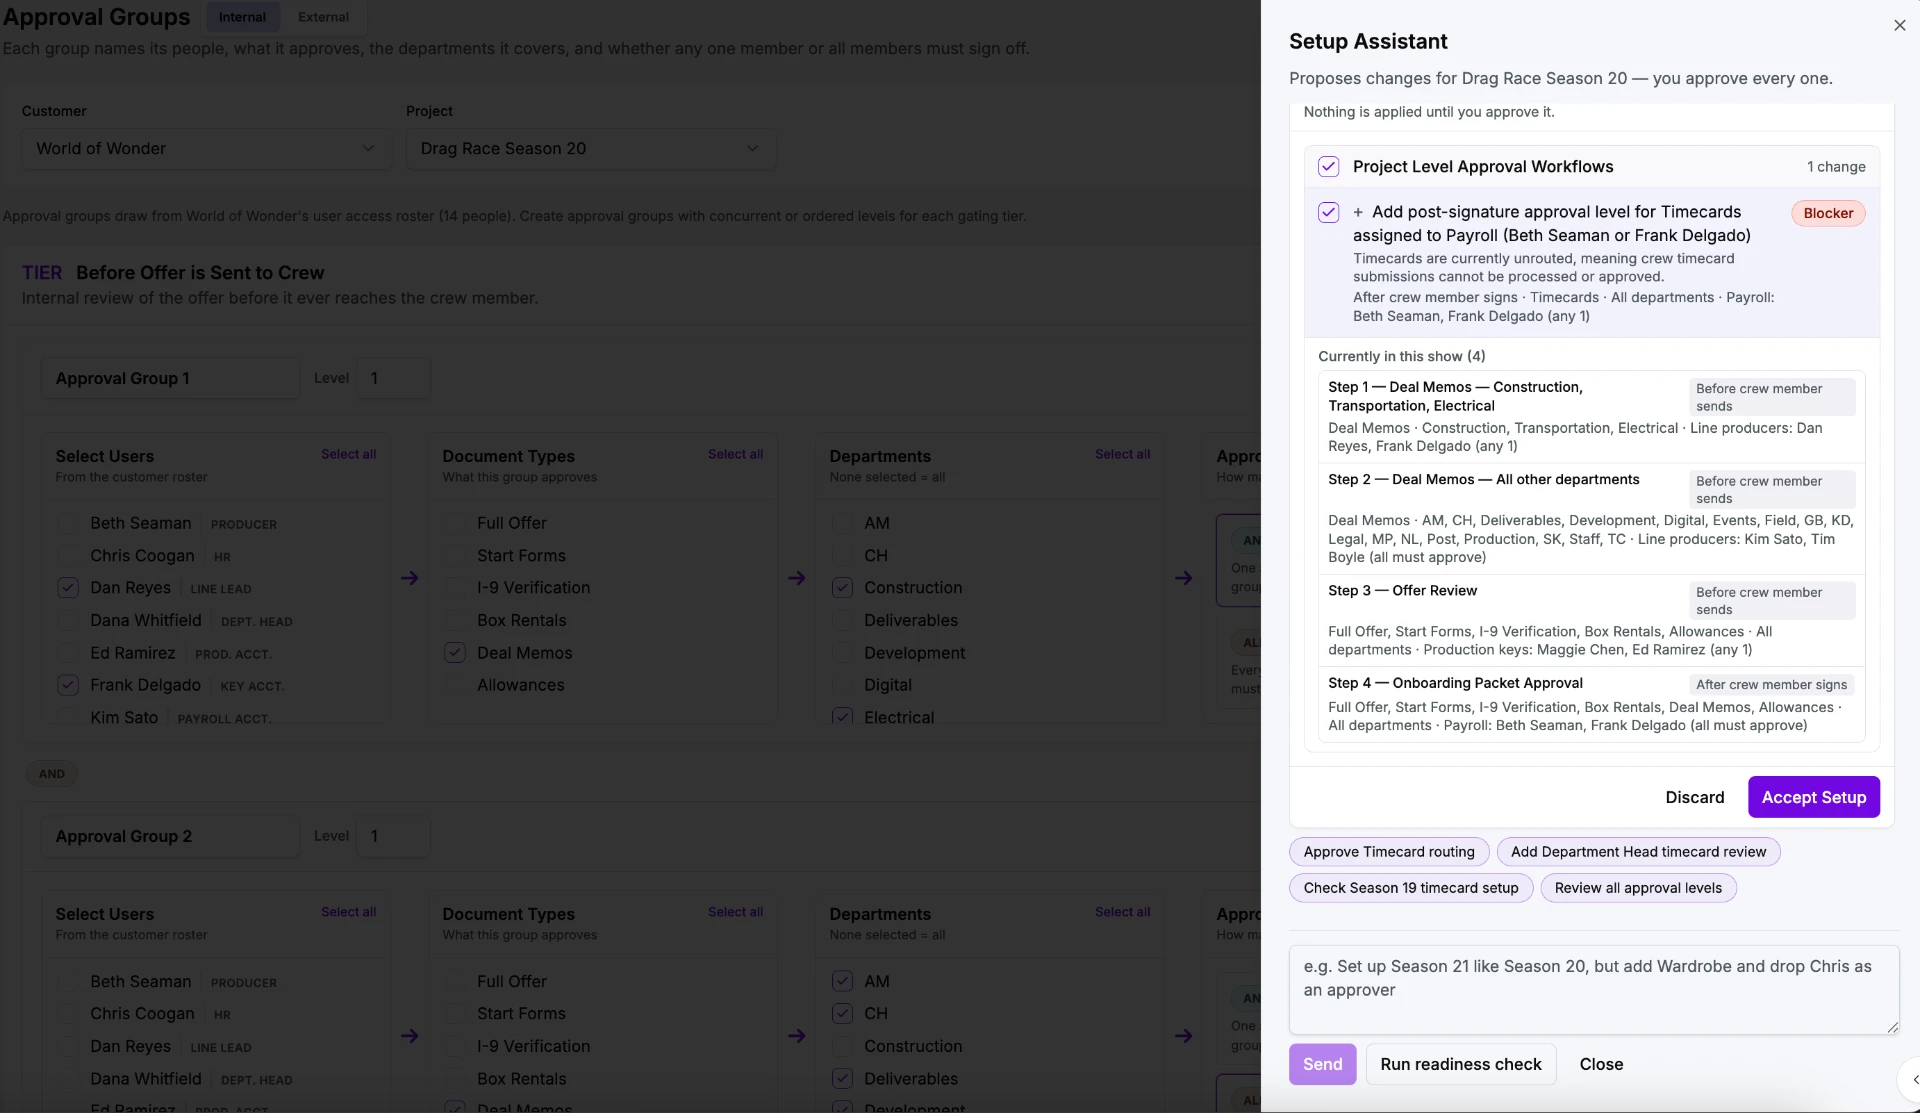Click Step 3 — Offer Review row

tap(1591, 620)
